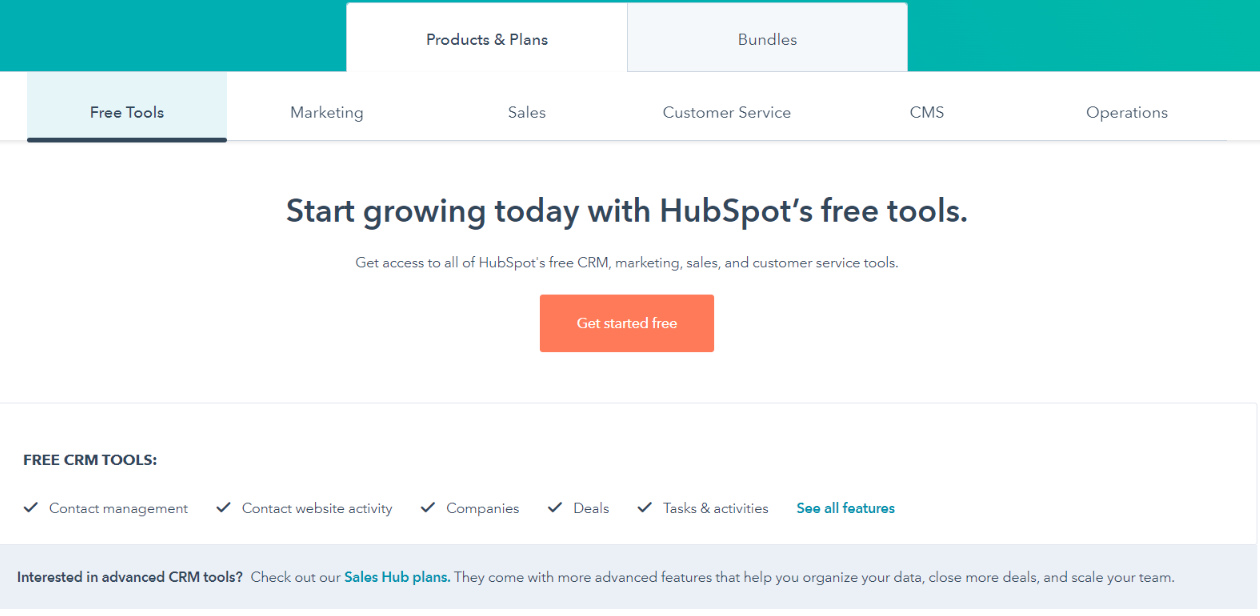Click the checkmark beside Contact website activity
The width and height of the screenshot is (1260, 616).
[223, 507]
